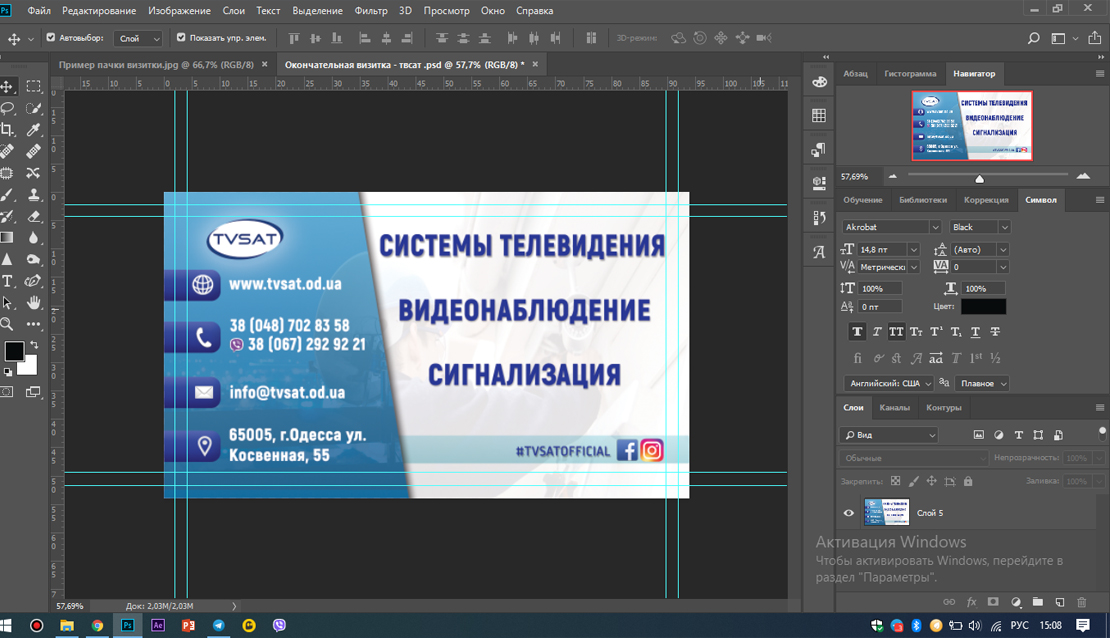Click the text color swatch Цвет
The height and width of the screenshot is (638, 1110).
point(983,307)
